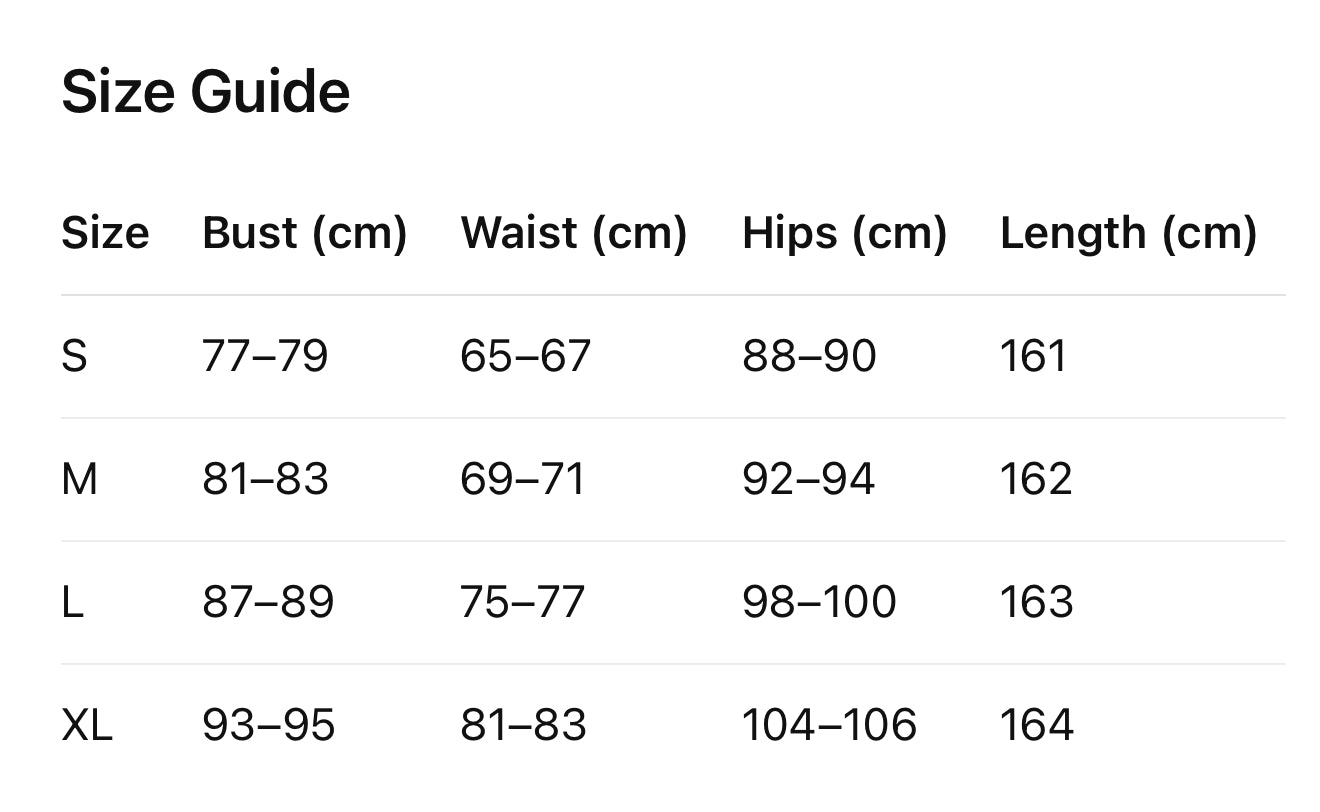Click the L size row label
1320x812 pixels.
[x=72, y=602]
